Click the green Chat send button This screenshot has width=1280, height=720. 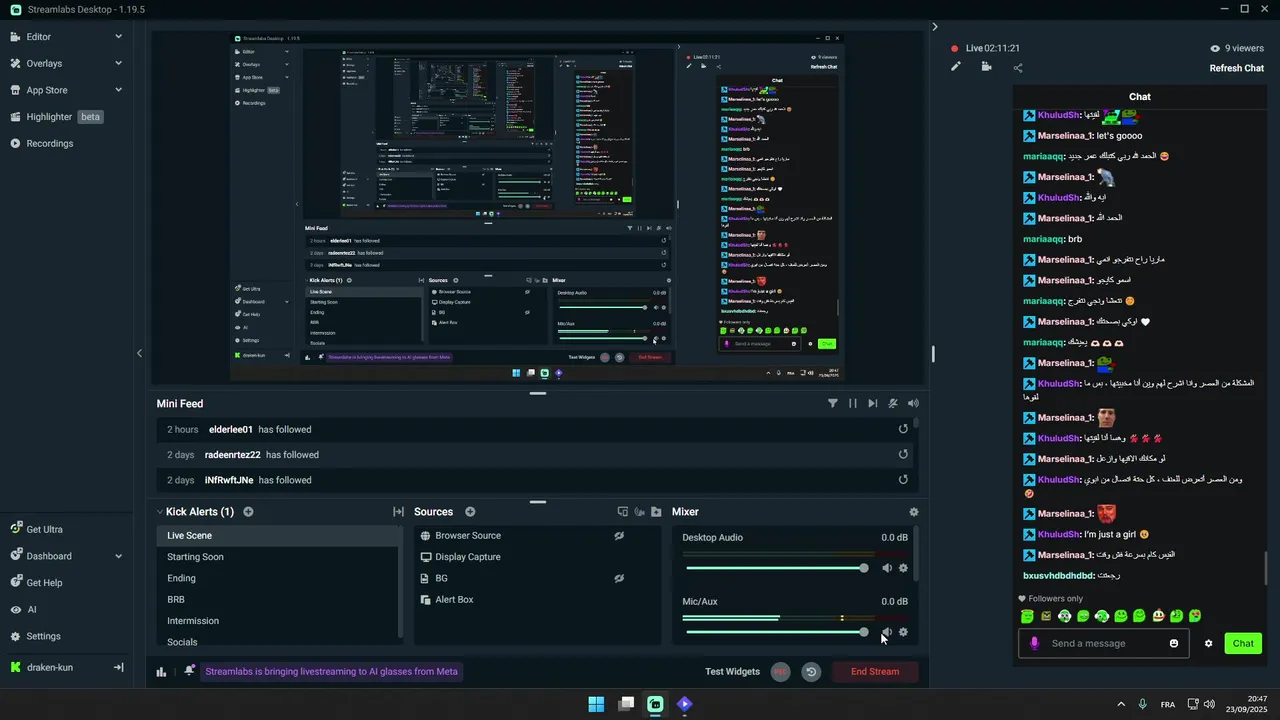(1243, 643)
